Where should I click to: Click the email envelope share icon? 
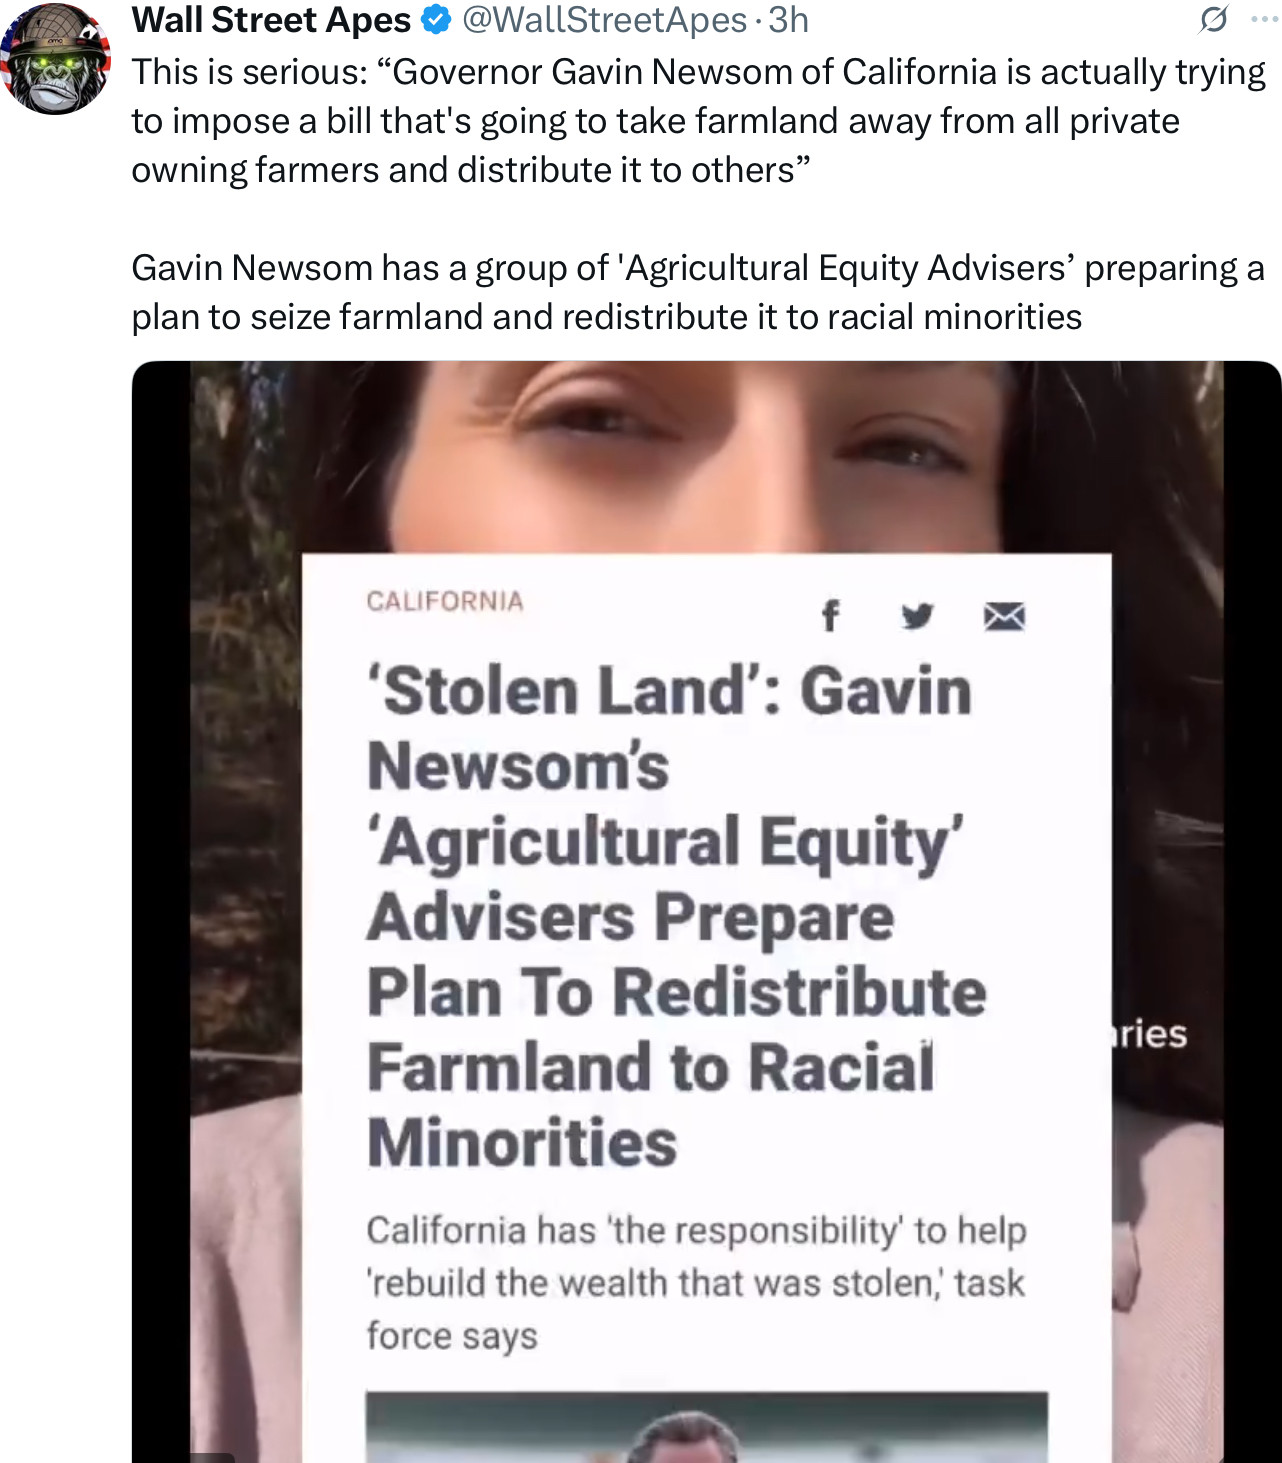1004,617
